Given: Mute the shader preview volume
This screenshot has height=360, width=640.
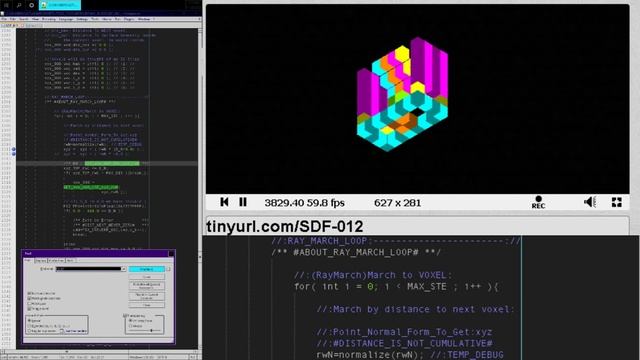Looking at the screenshot, I should (590, 202).
